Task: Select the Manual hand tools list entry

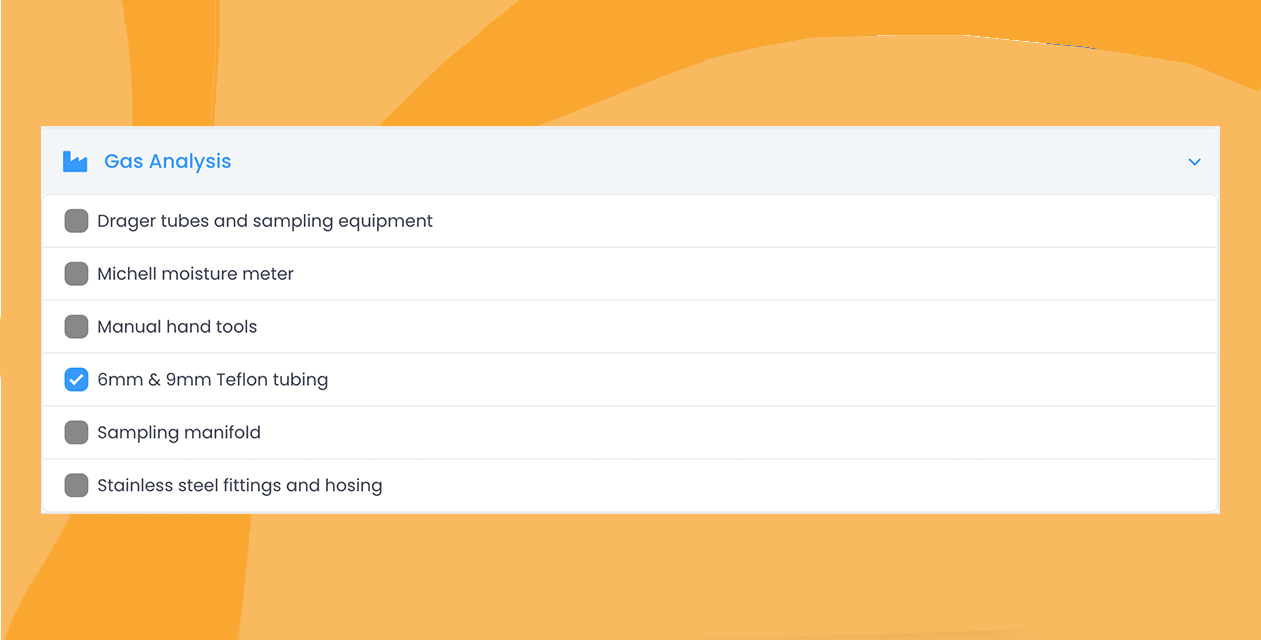Action: pyautogui.click(x=176, y=326)
